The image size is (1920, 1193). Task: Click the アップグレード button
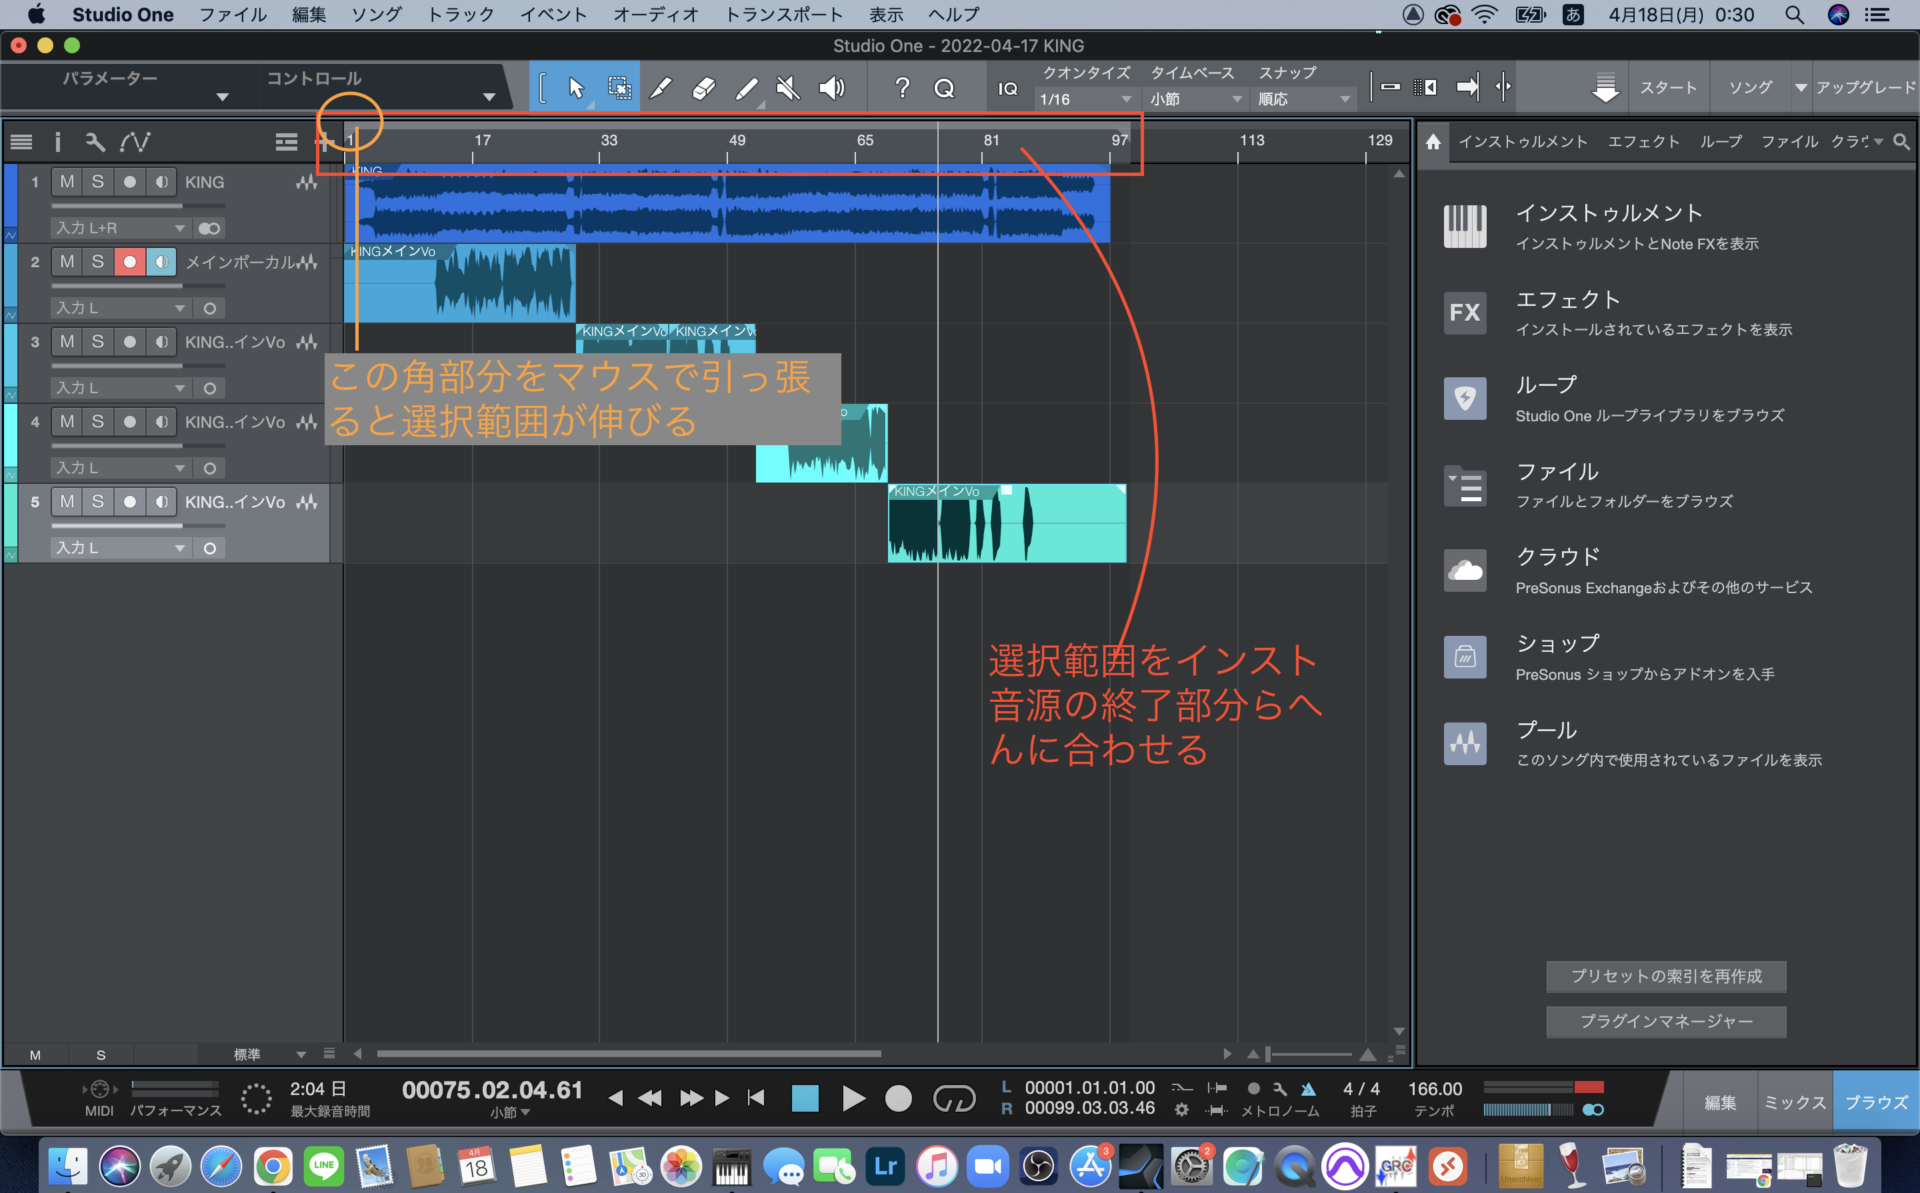1866,87
